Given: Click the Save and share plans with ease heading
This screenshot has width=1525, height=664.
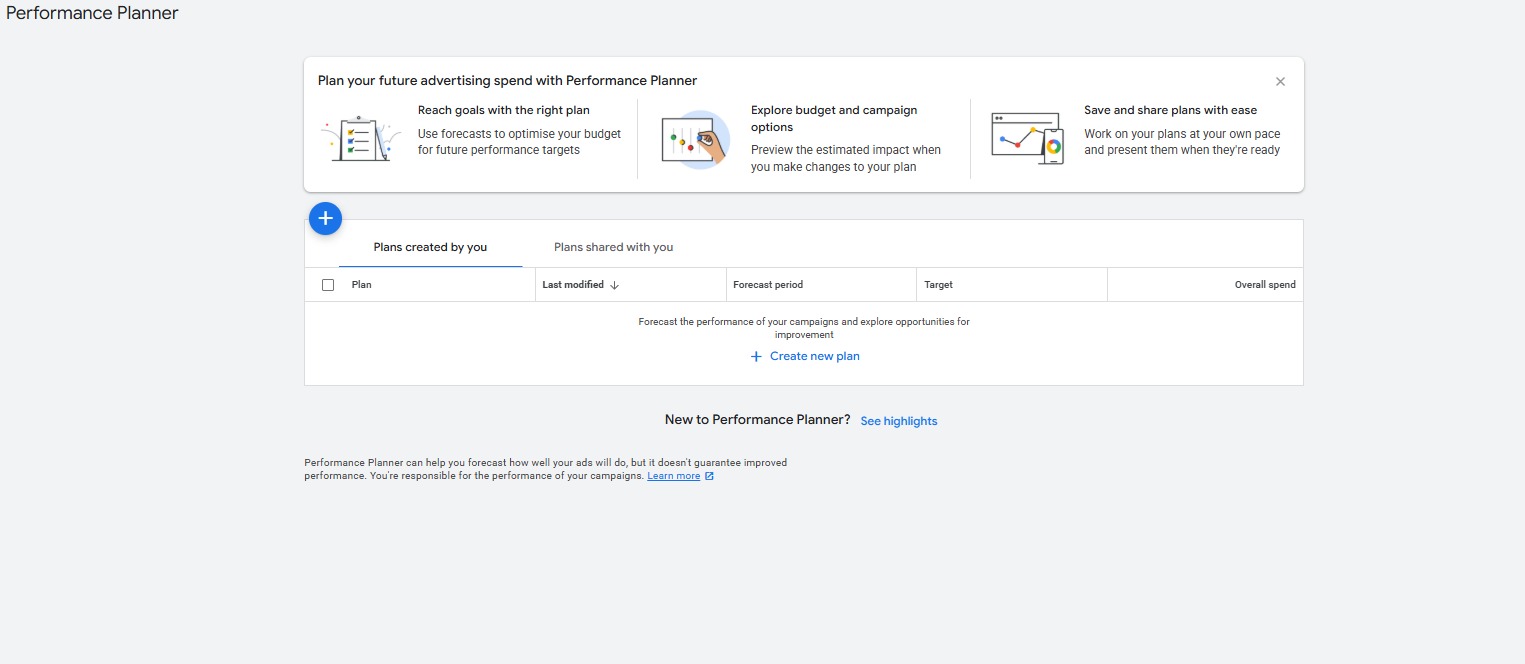Looking at the screenshot, I should 1170,110.
